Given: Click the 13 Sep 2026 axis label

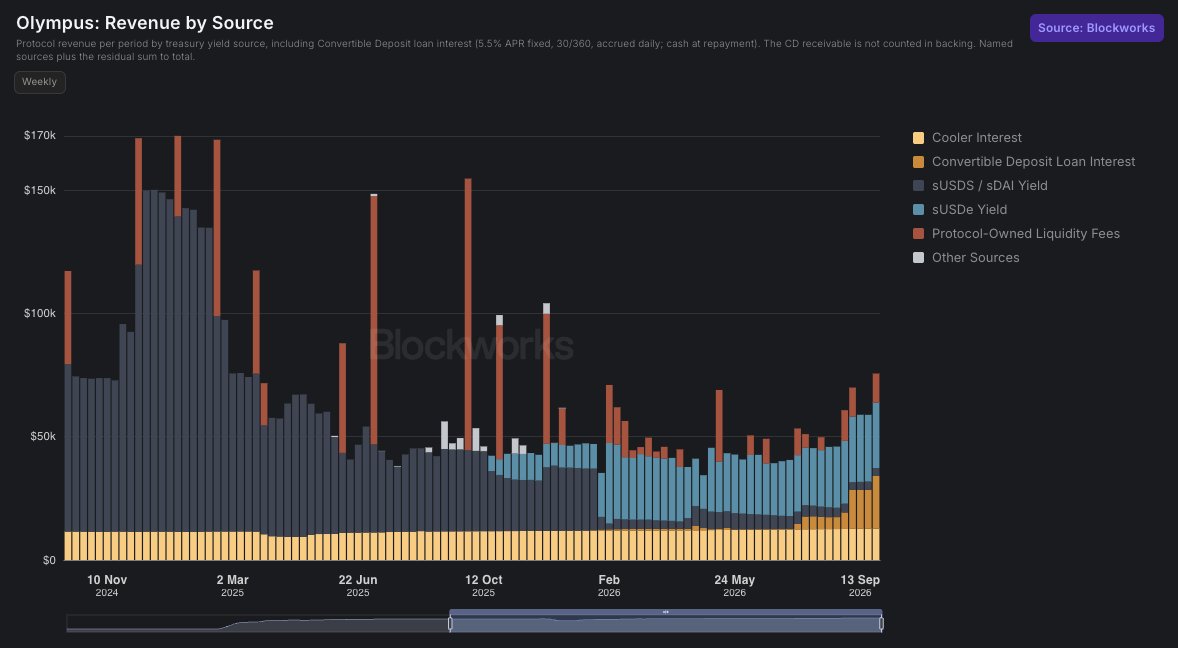Looking at the screenshot, I should point(859,586).
